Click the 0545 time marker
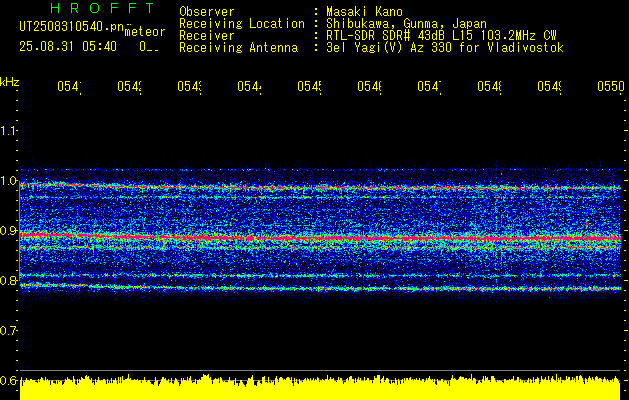This screenshot has height=400, width=629. [310, 86]
